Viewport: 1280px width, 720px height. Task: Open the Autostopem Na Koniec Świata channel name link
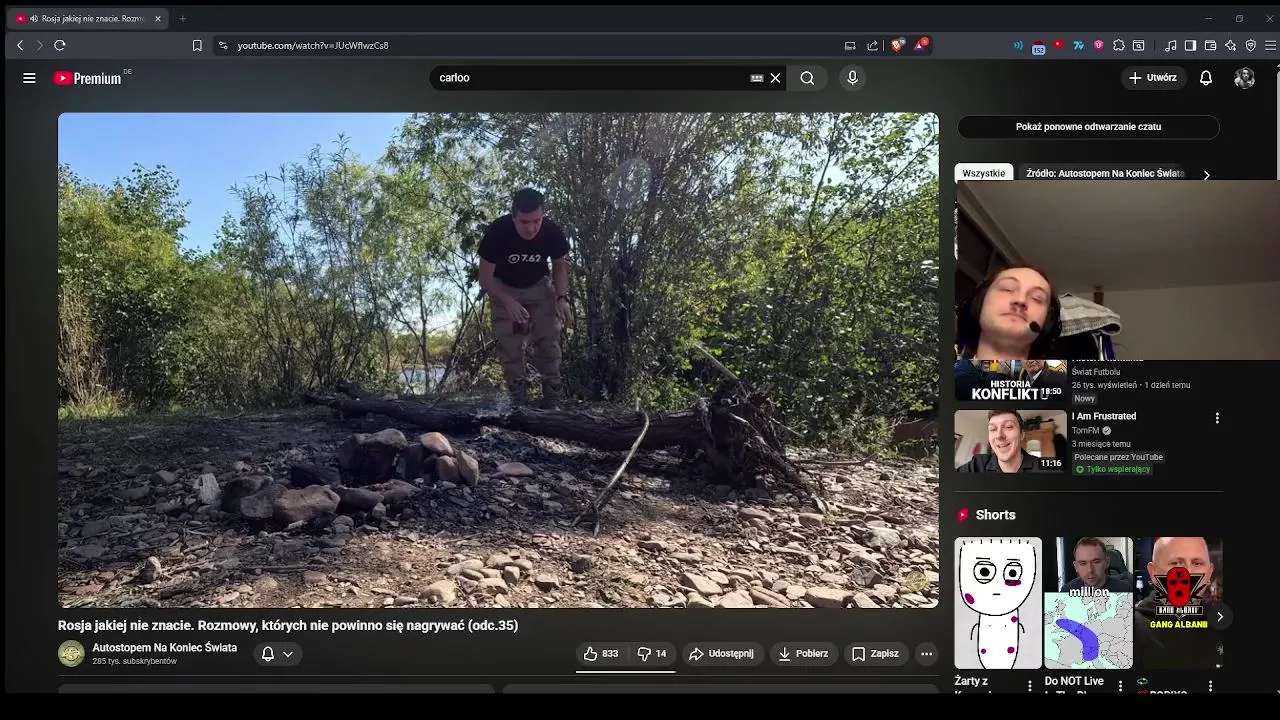165,648
